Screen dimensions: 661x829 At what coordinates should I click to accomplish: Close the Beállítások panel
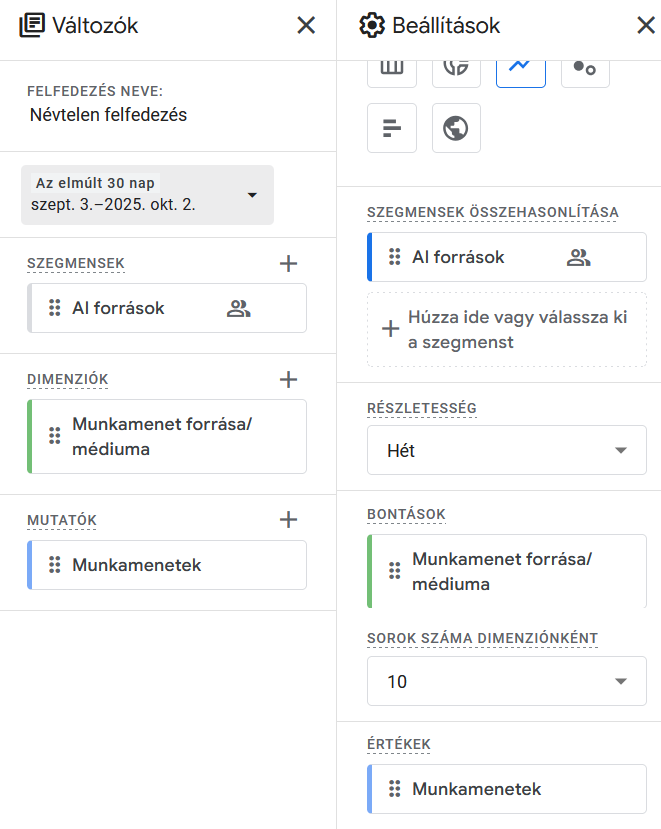click(x=646, y=26)
